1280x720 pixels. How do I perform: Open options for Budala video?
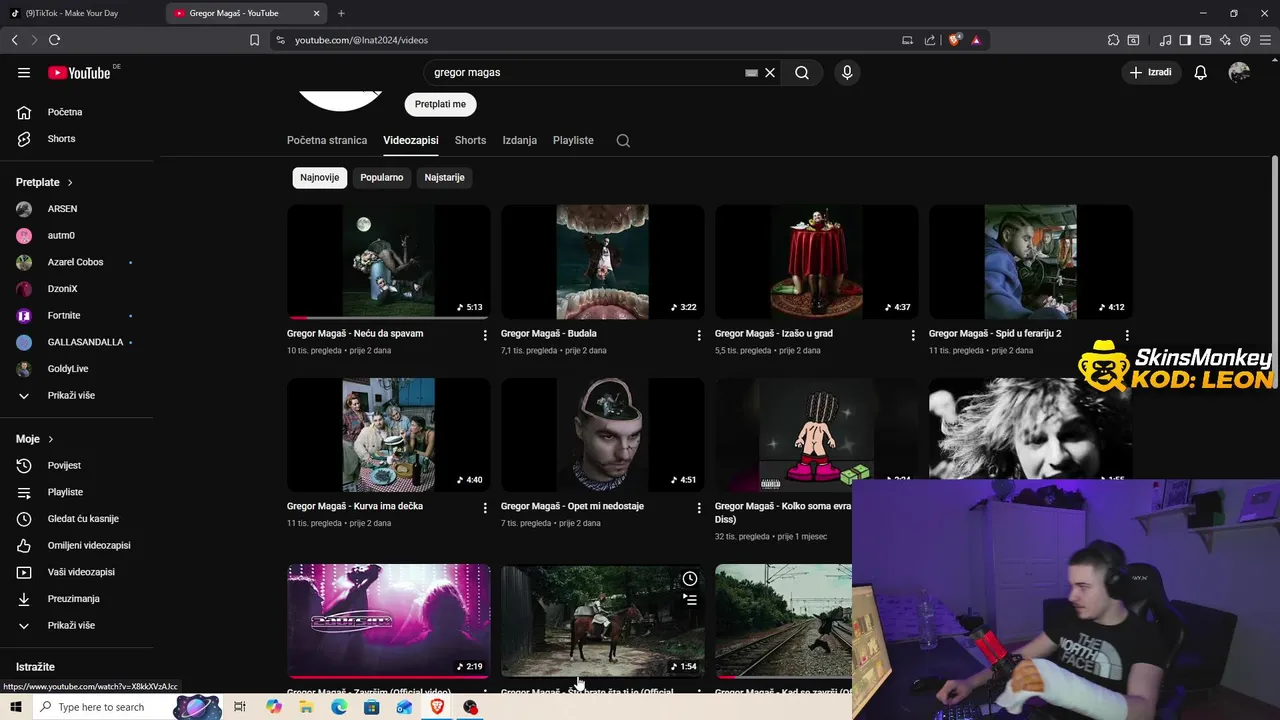[x=699, y=335]
